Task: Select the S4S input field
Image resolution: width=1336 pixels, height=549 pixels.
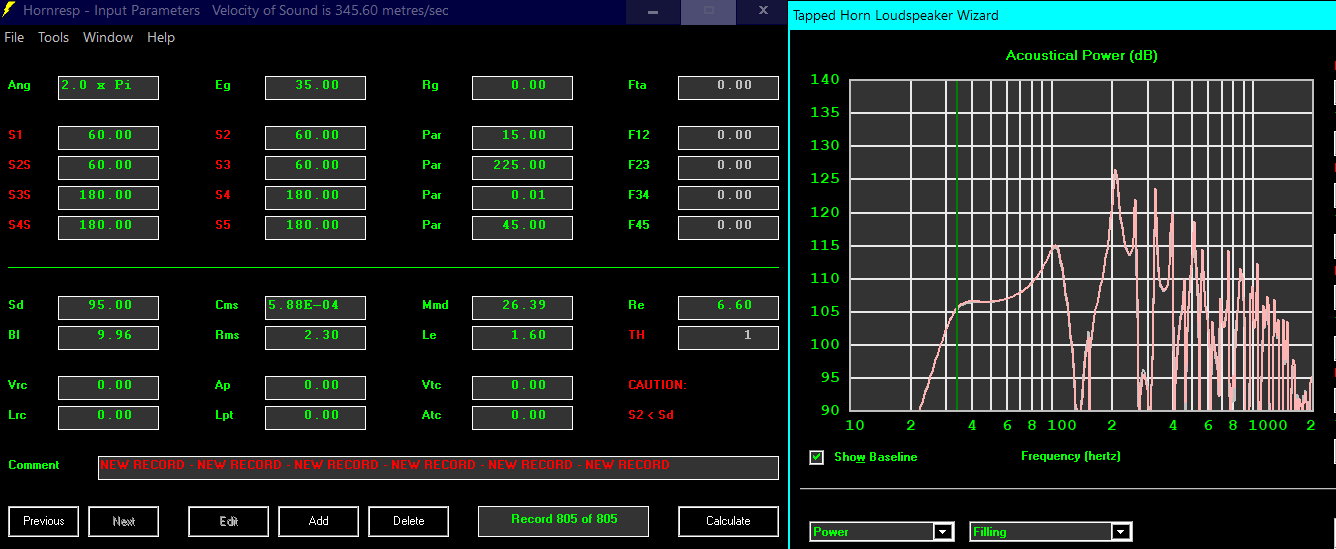Action: pos(108,227)
